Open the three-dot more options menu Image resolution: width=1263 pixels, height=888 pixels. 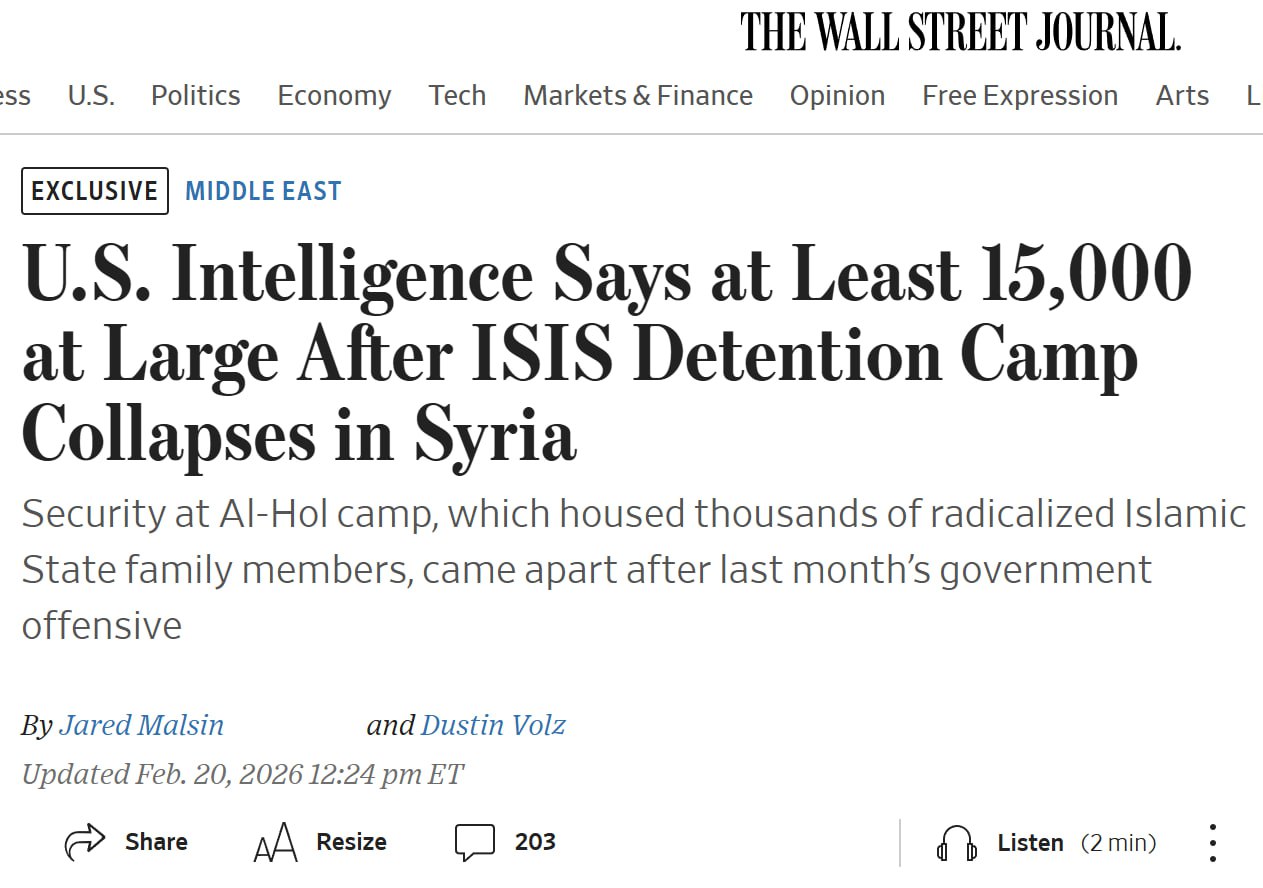1212,843
